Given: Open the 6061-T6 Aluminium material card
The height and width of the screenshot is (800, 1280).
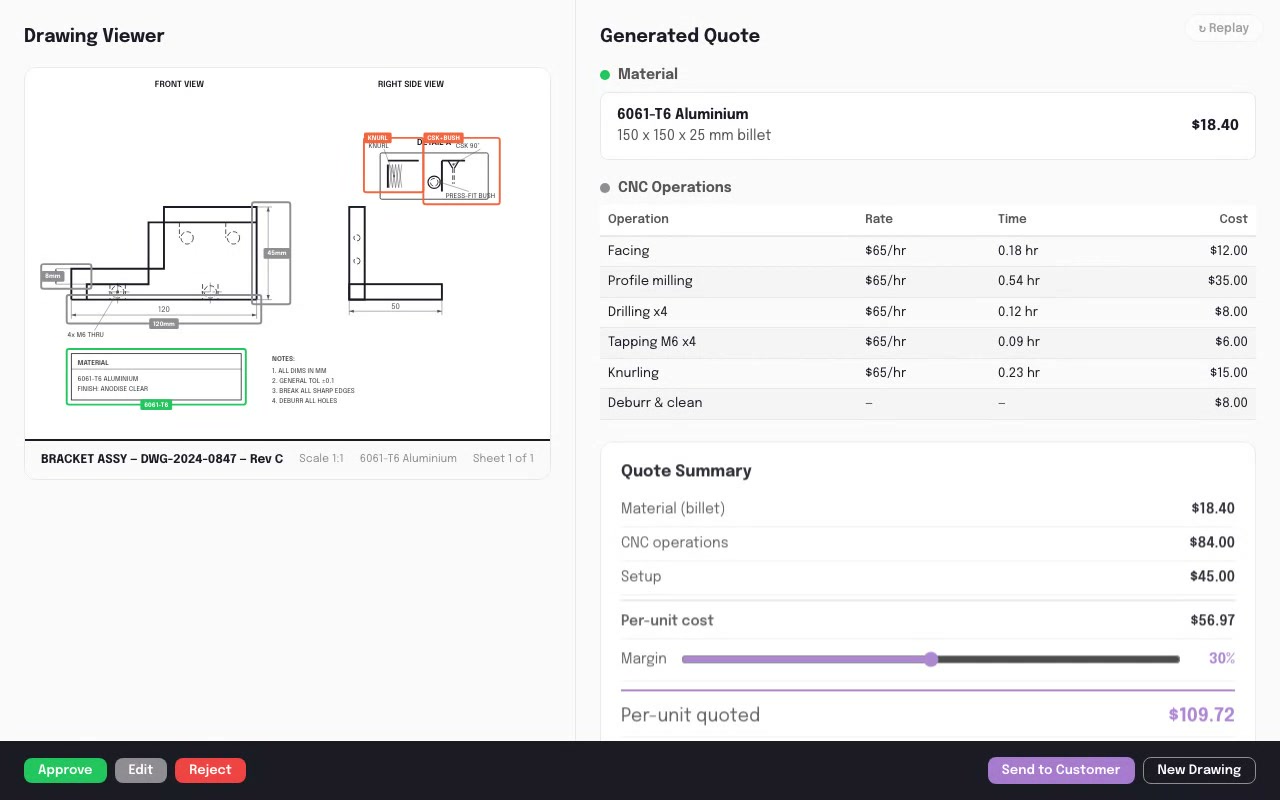Looking at the screenshot, I should point(928,125).
